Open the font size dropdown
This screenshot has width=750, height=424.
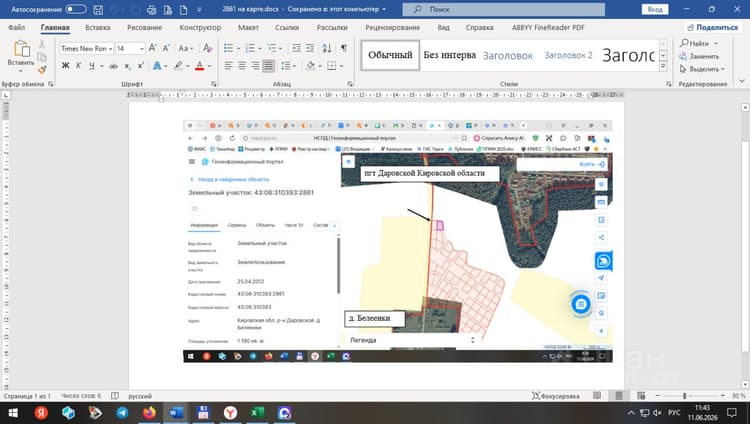tap(130, 48)
